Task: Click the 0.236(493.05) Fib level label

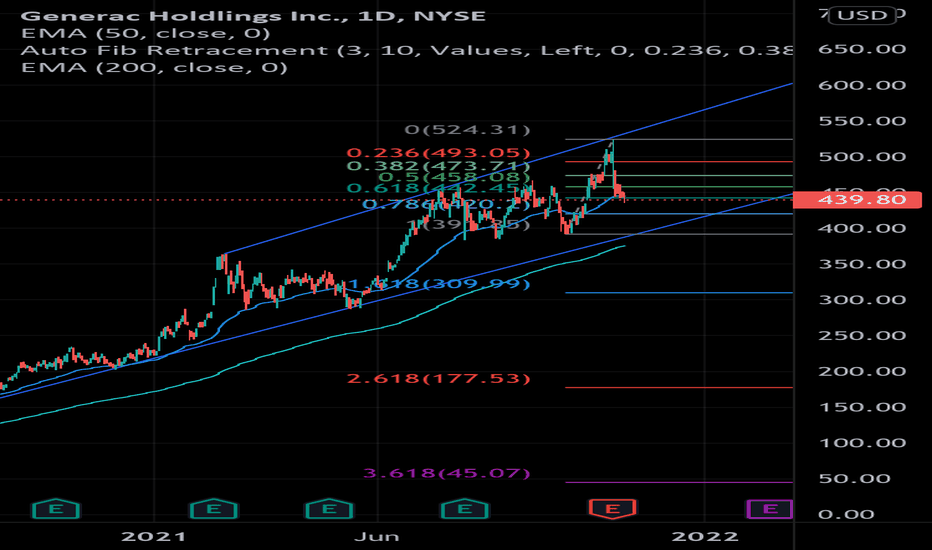Action: 438,153
